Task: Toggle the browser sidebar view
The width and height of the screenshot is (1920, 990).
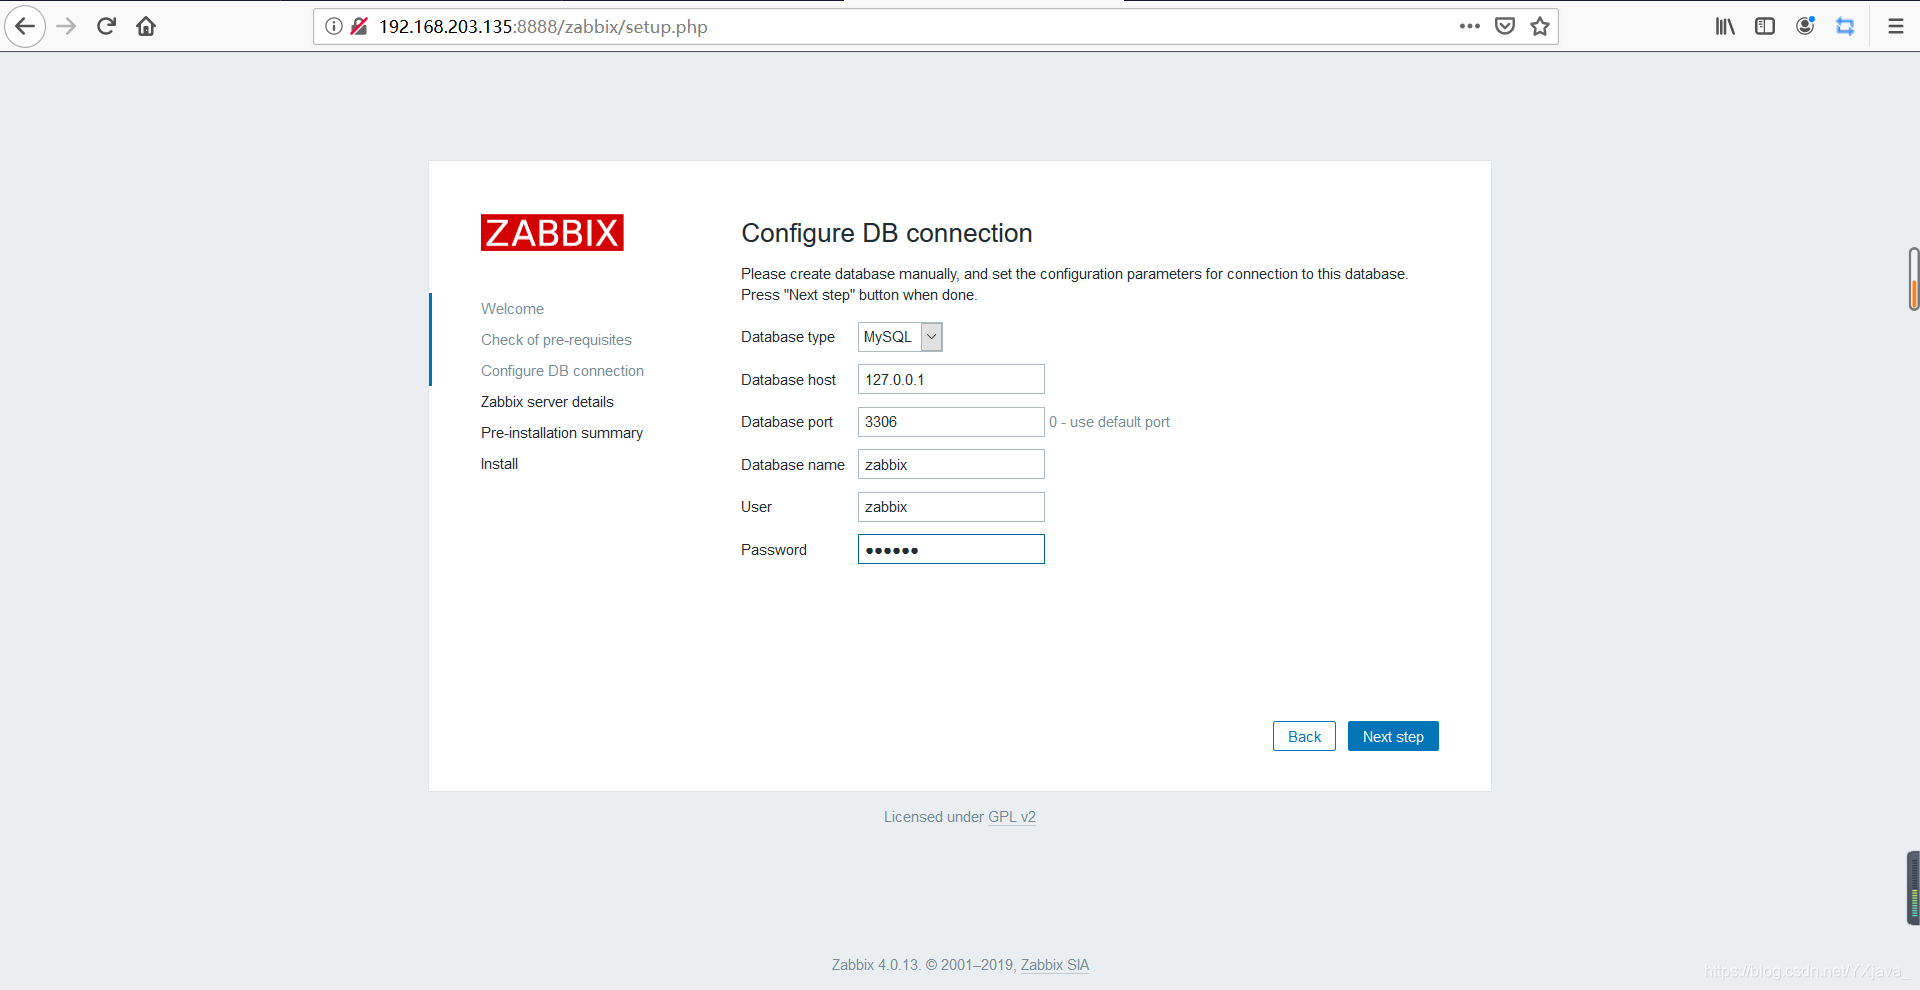Action: coord(1765,26)
